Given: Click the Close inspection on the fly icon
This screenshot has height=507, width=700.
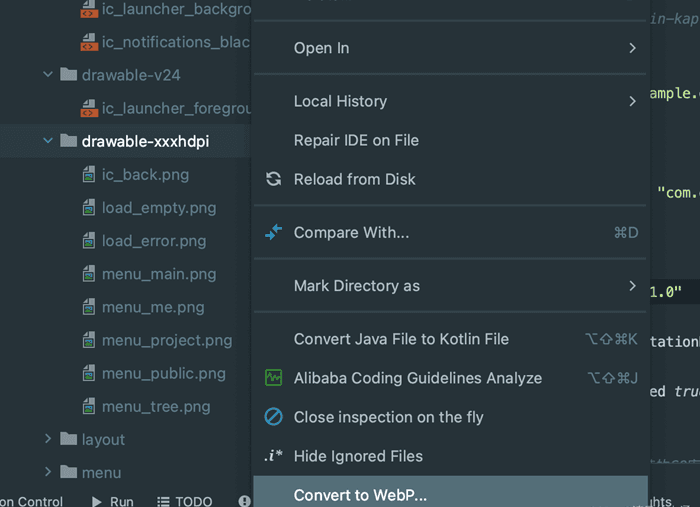Looking at the screenshot, I should 273,417.
